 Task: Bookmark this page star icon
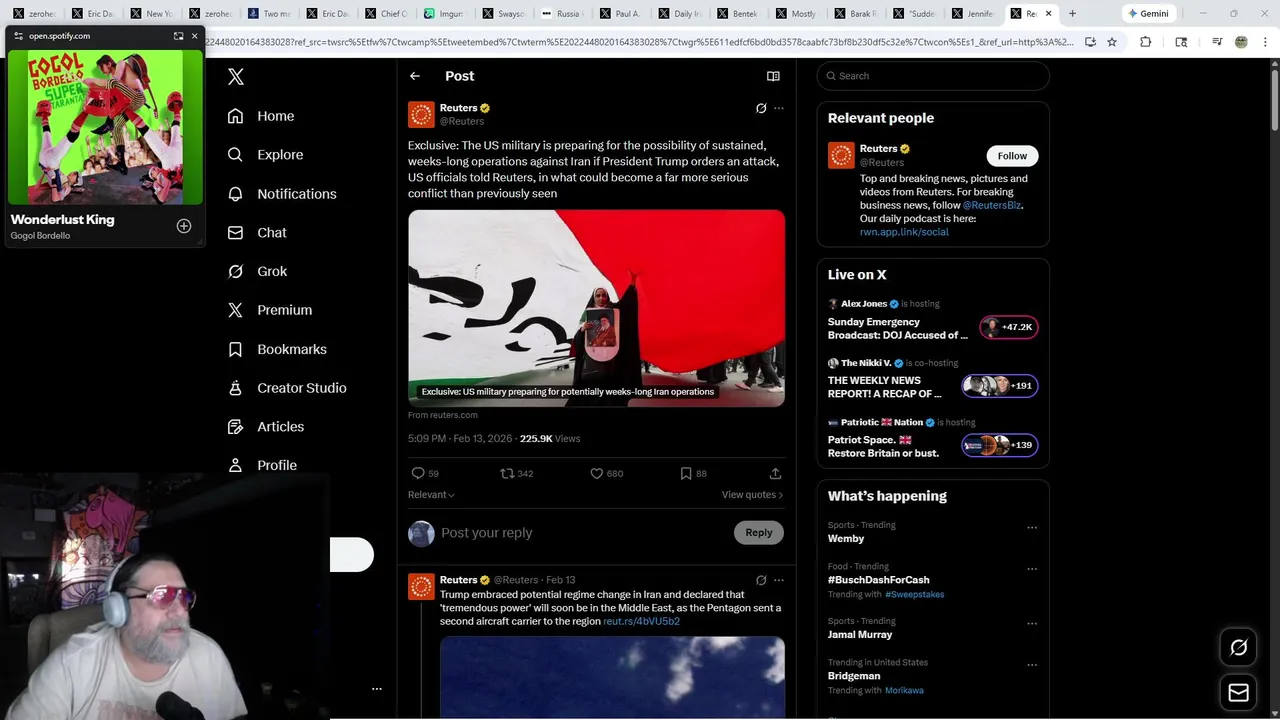coord(1112,42)
